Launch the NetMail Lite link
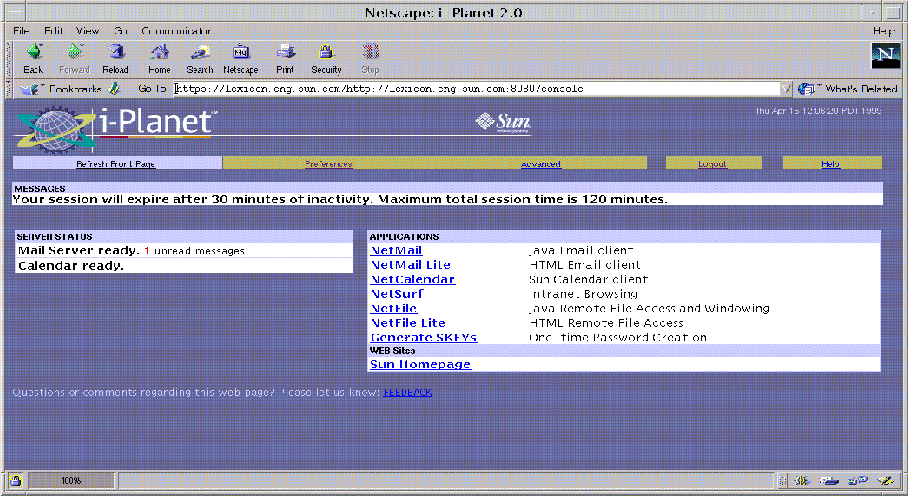Screen dimensions: 908x496 click(x=411, y=265)
